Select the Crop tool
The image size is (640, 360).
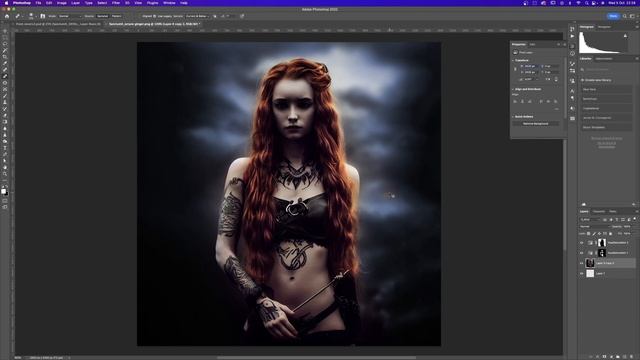5,57
